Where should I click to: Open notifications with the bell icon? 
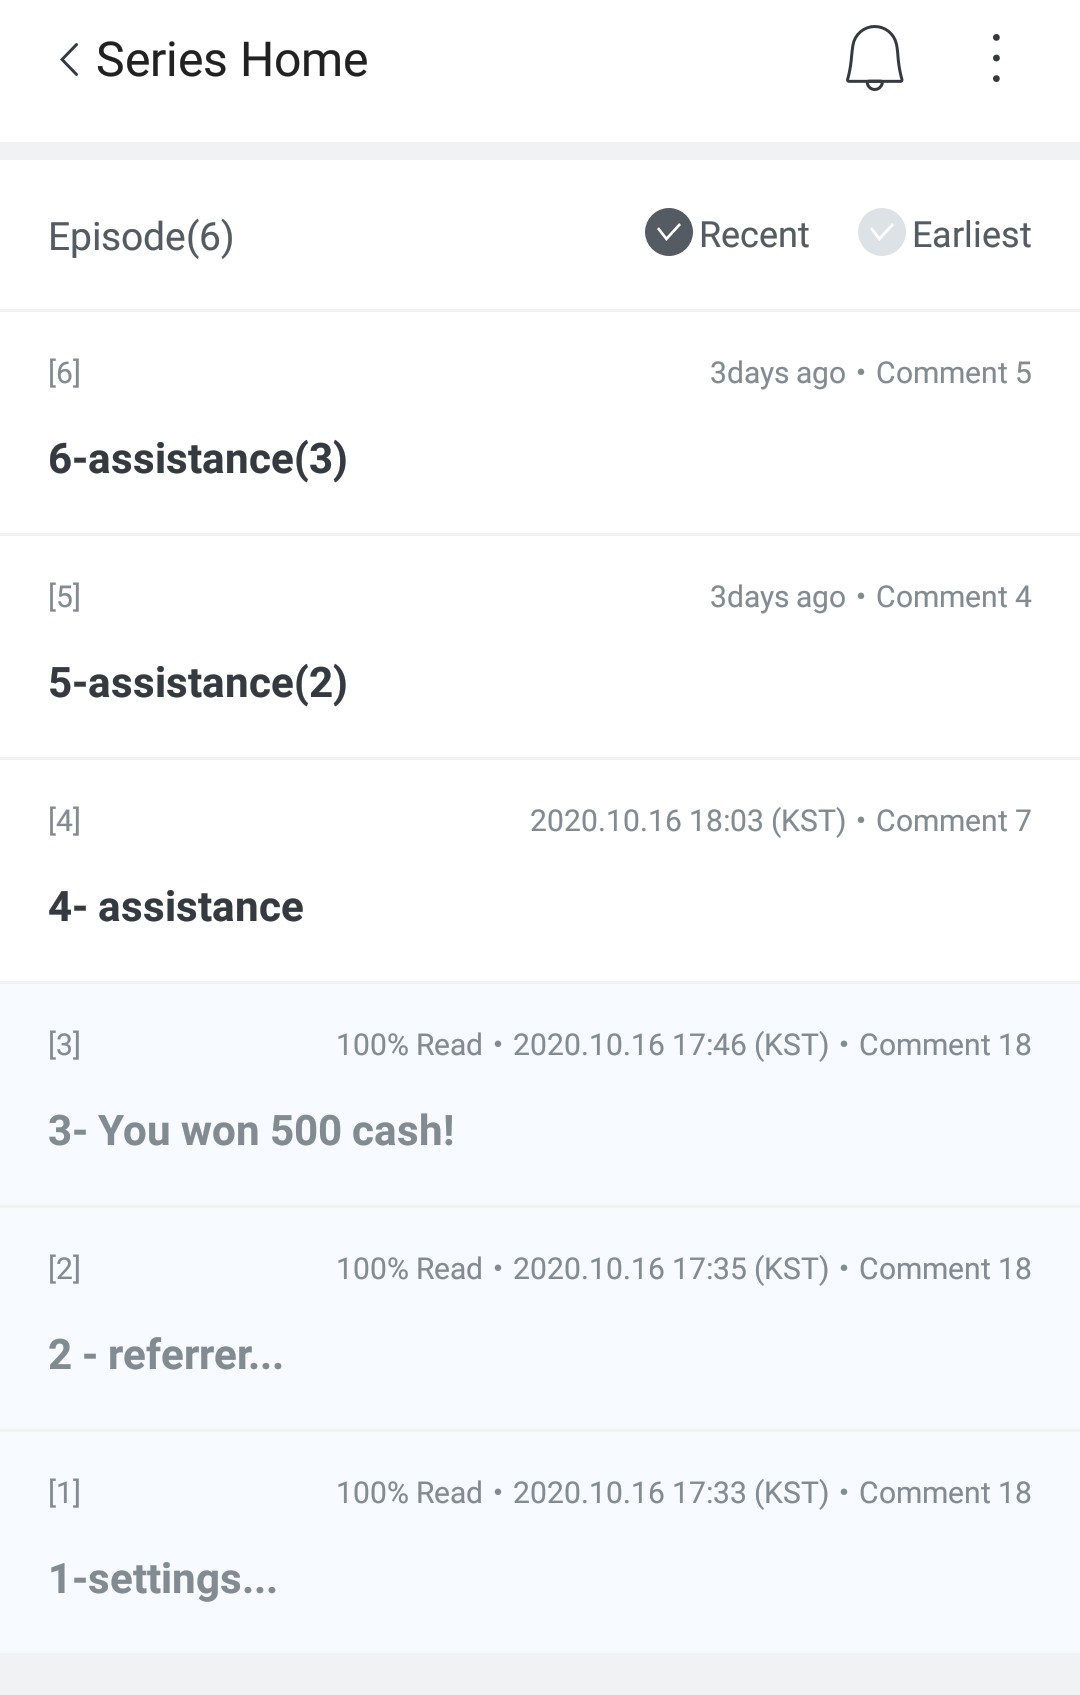[874, 58]
